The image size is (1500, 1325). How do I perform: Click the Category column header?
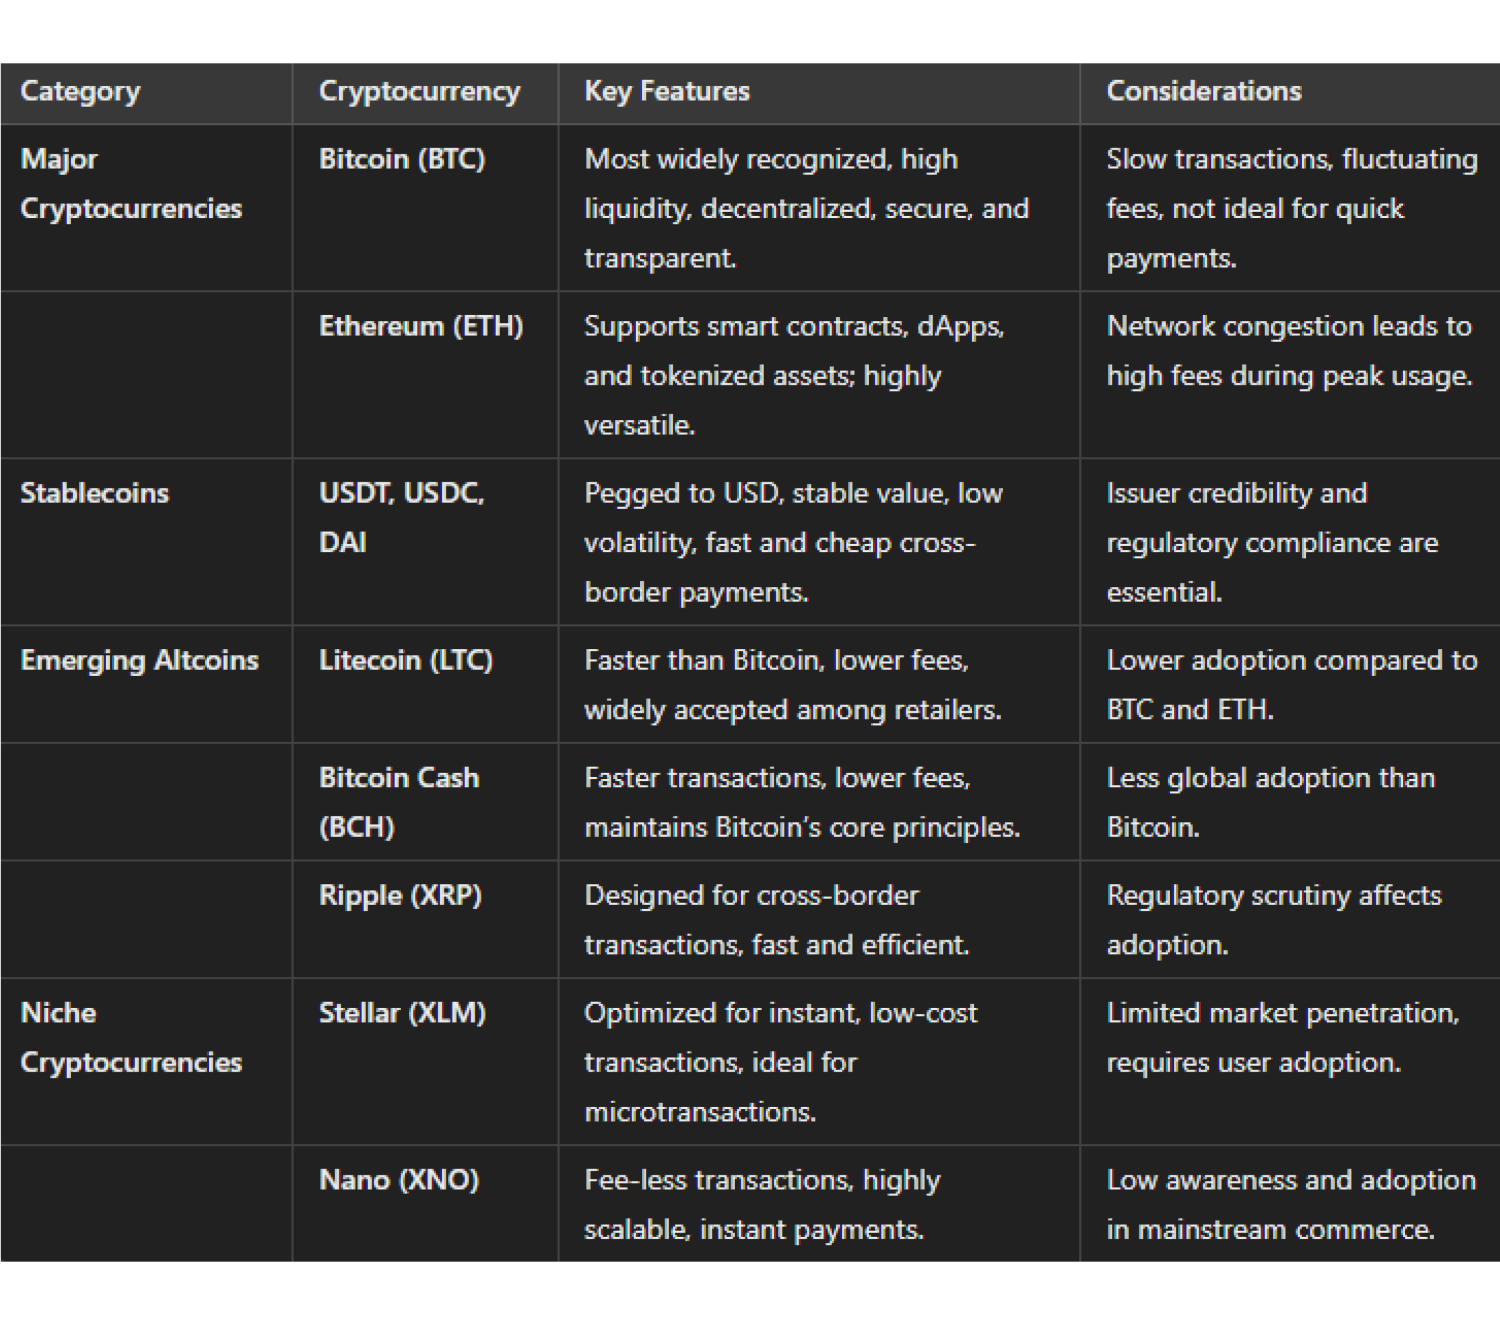[81, 92]
